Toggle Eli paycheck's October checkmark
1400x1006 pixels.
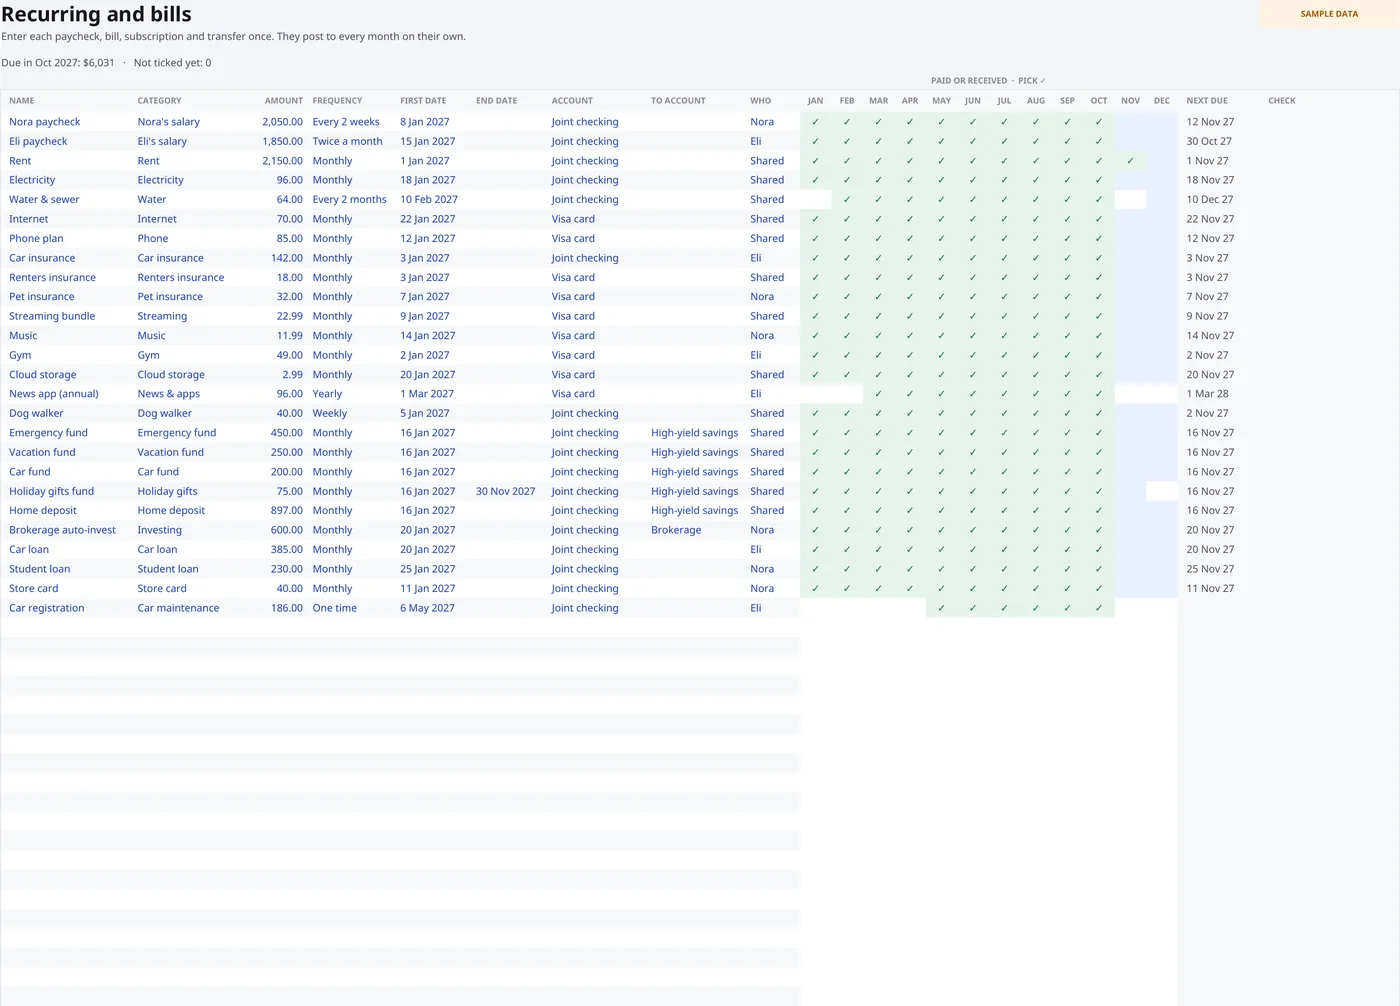pos(1098,141)
